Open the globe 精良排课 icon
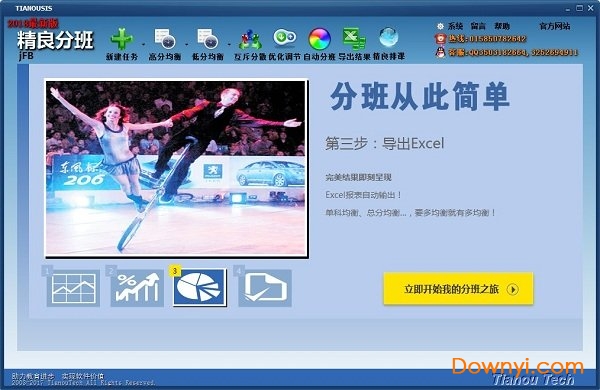Viewport: 600px width, 390px height. (388, 38)
